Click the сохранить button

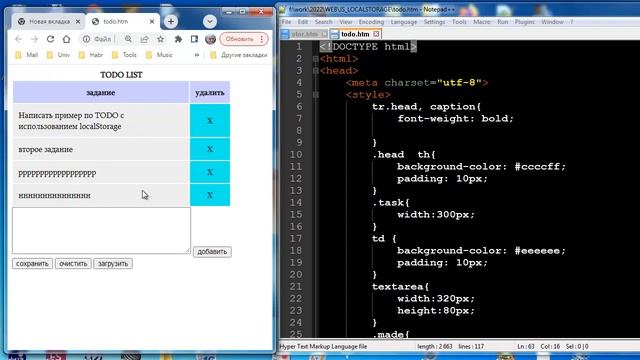pyautogui.click(x=32, y=264)
